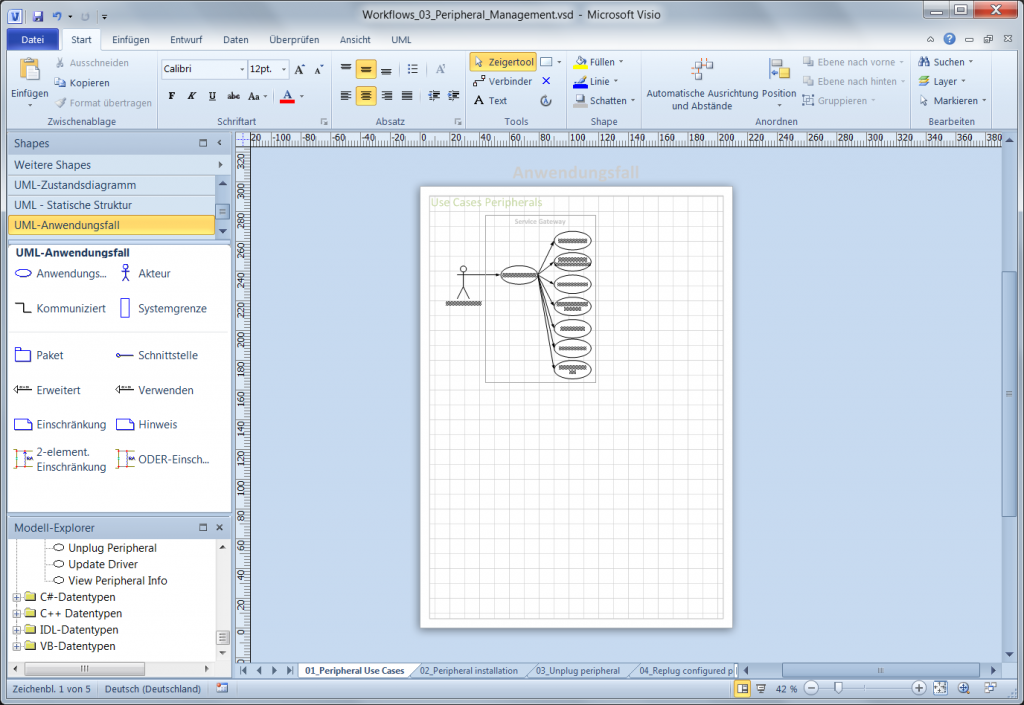The image size is (1024, 705).
Task: Align paragraph right
Action: coord(387,96)
